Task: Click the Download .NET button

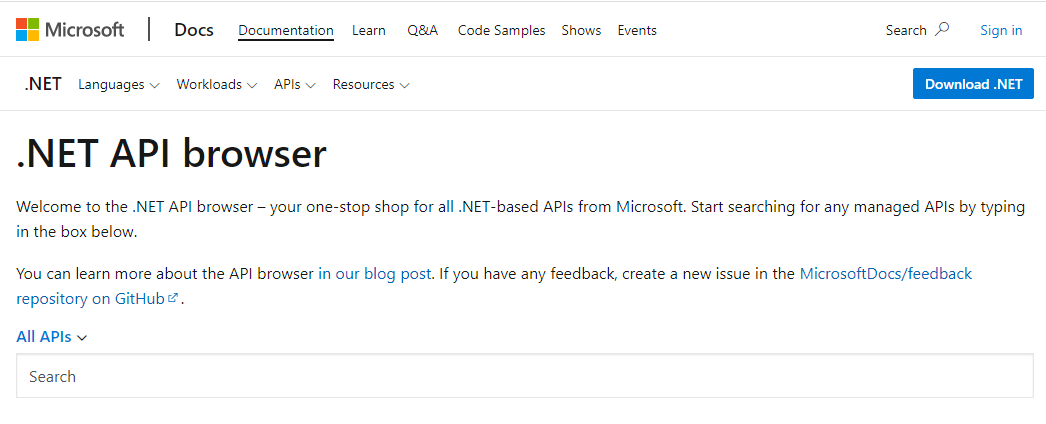Action: click(x=973, y=84)
